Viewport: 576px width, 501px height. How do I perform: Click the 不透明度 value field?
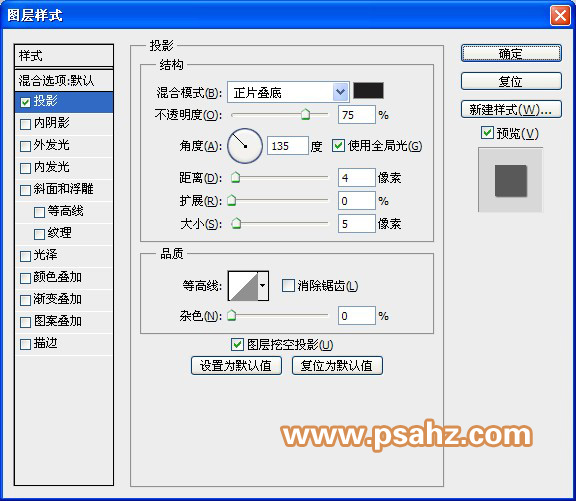pyautogui.click(x=357, y=115)
